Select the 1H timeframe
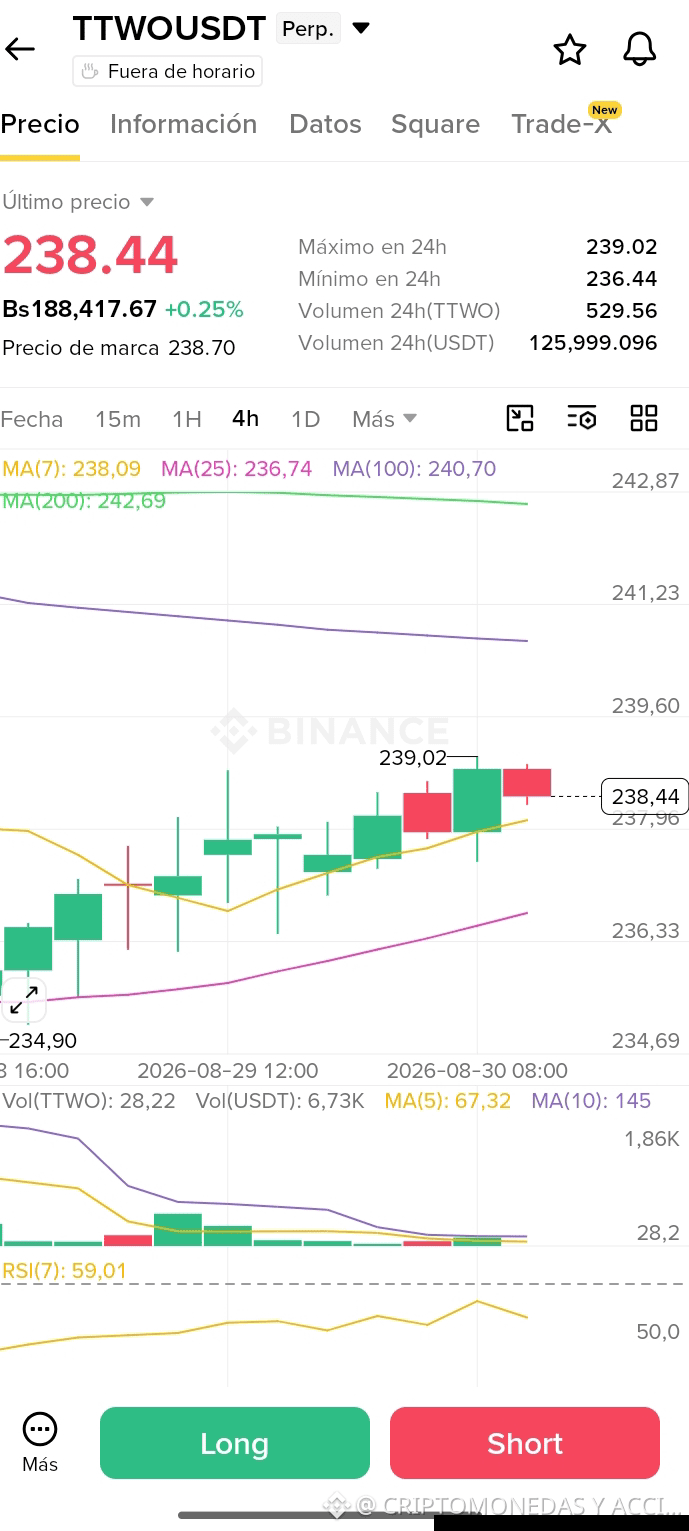Viewport: 689px width, 1531px height. tap(187, 419)
